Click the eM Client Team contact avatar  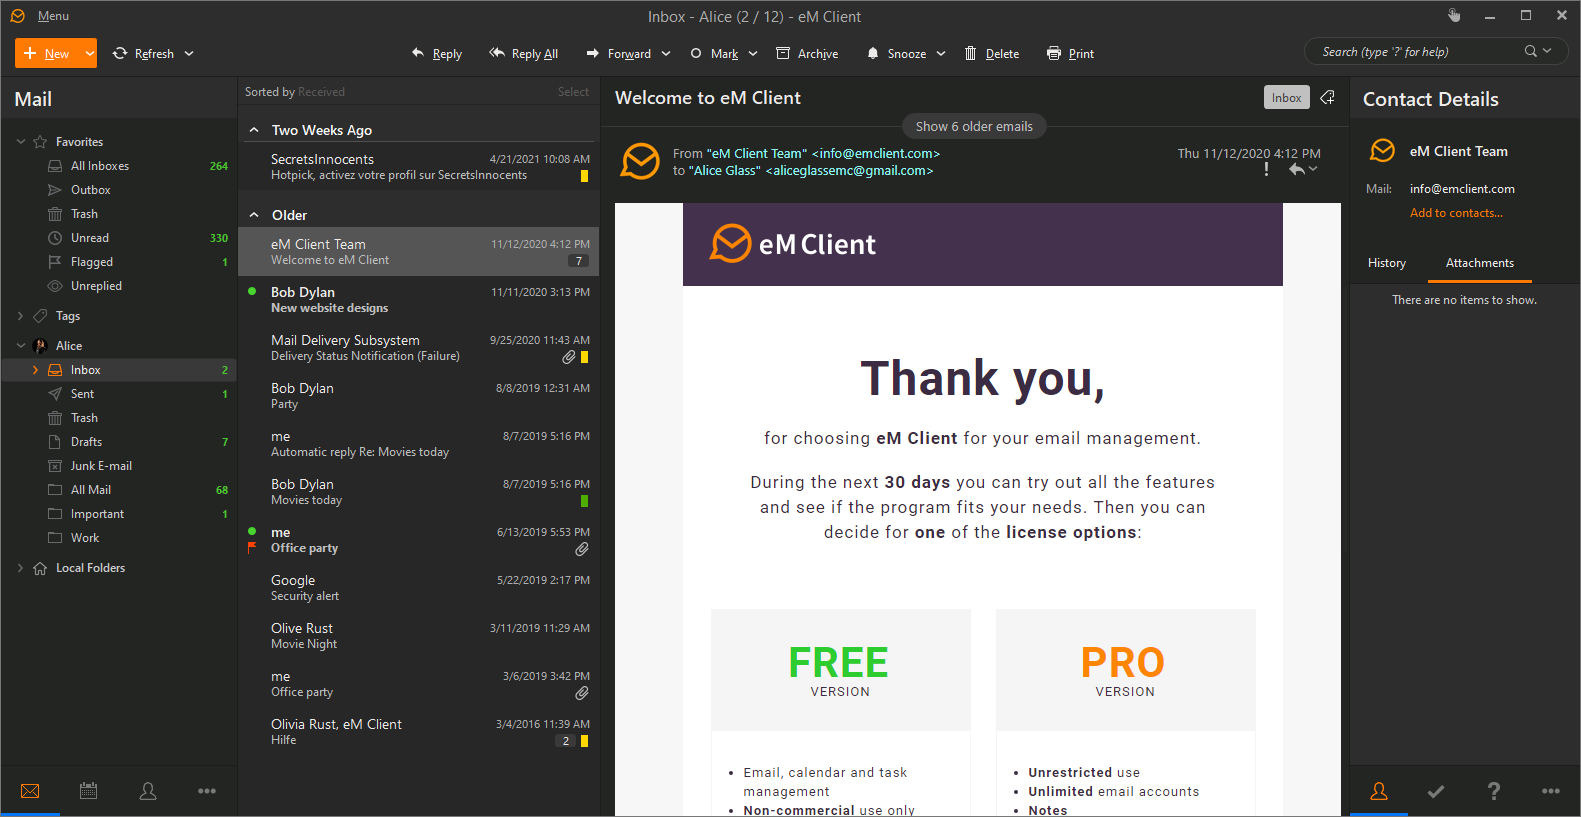click(1382, 151)
